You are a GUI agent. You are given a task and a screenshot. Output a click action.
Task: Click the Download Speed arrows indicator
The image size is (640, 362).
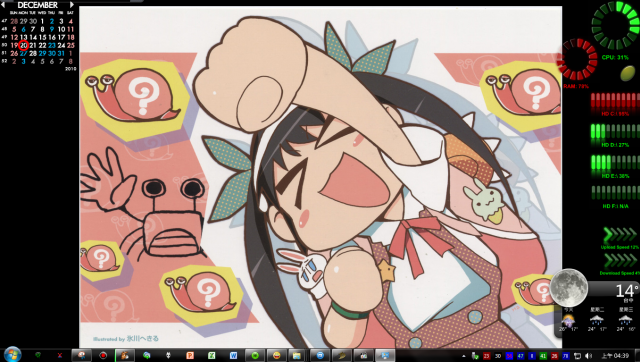point(620,261)
